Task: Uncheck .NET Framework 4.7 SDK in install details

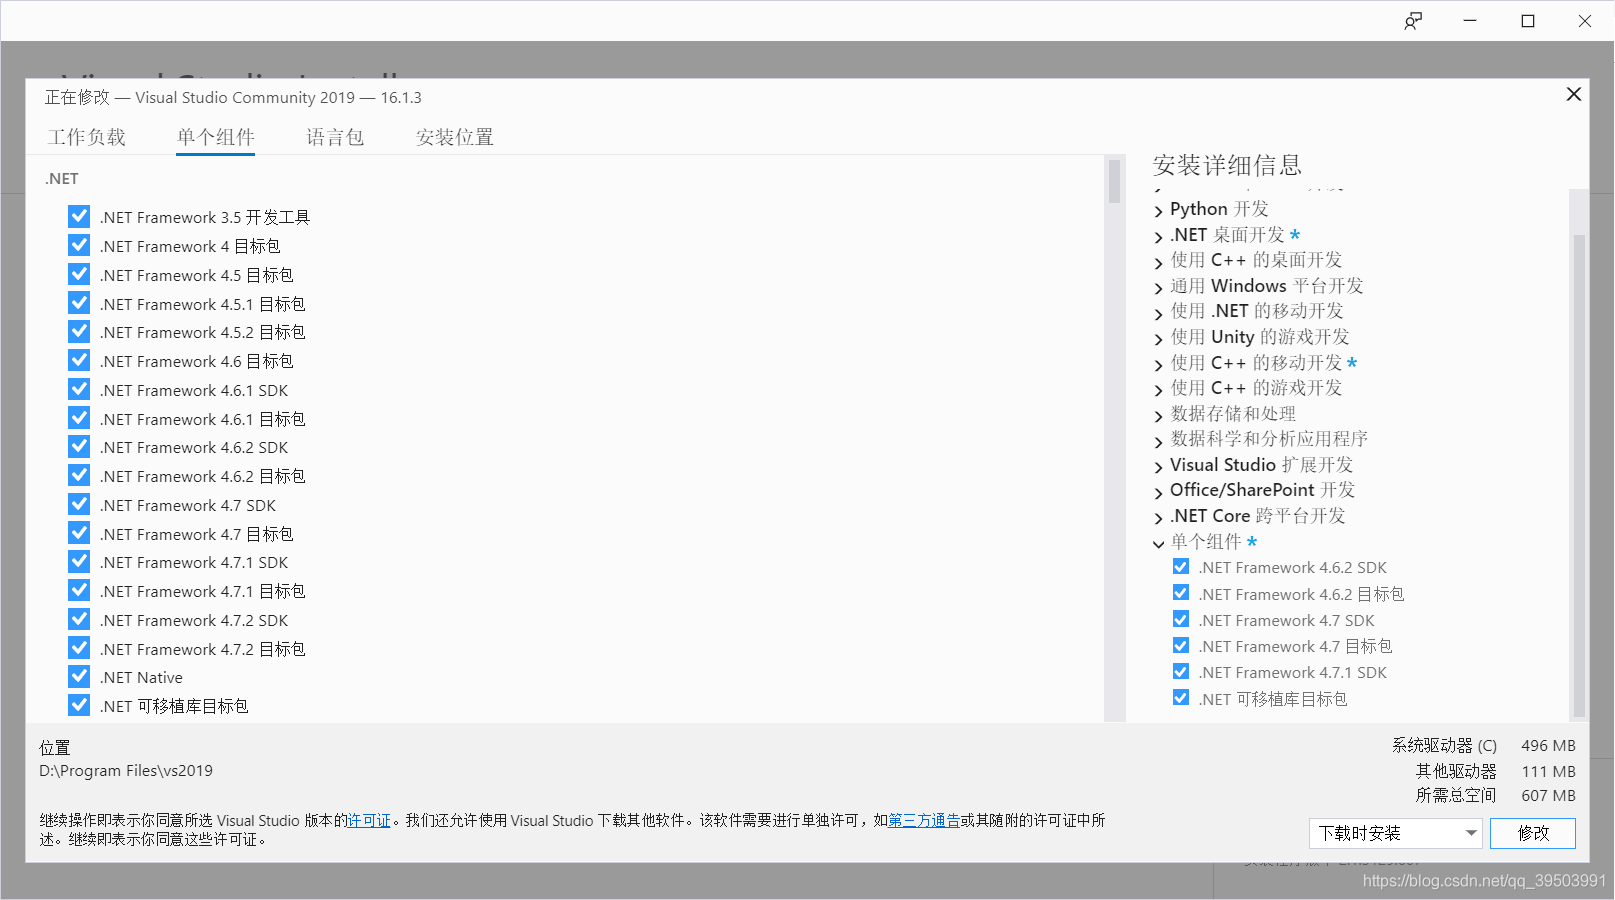Action: tap(1181, 619)
